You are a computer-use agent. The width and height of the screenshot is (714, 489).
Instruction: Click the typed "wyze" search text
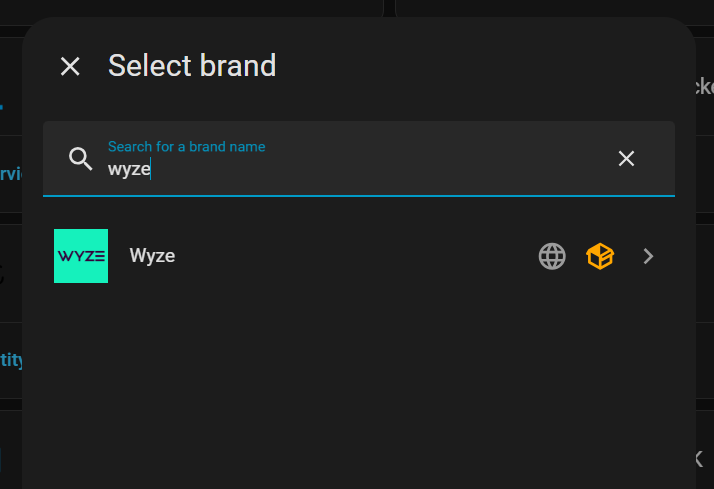129,169
